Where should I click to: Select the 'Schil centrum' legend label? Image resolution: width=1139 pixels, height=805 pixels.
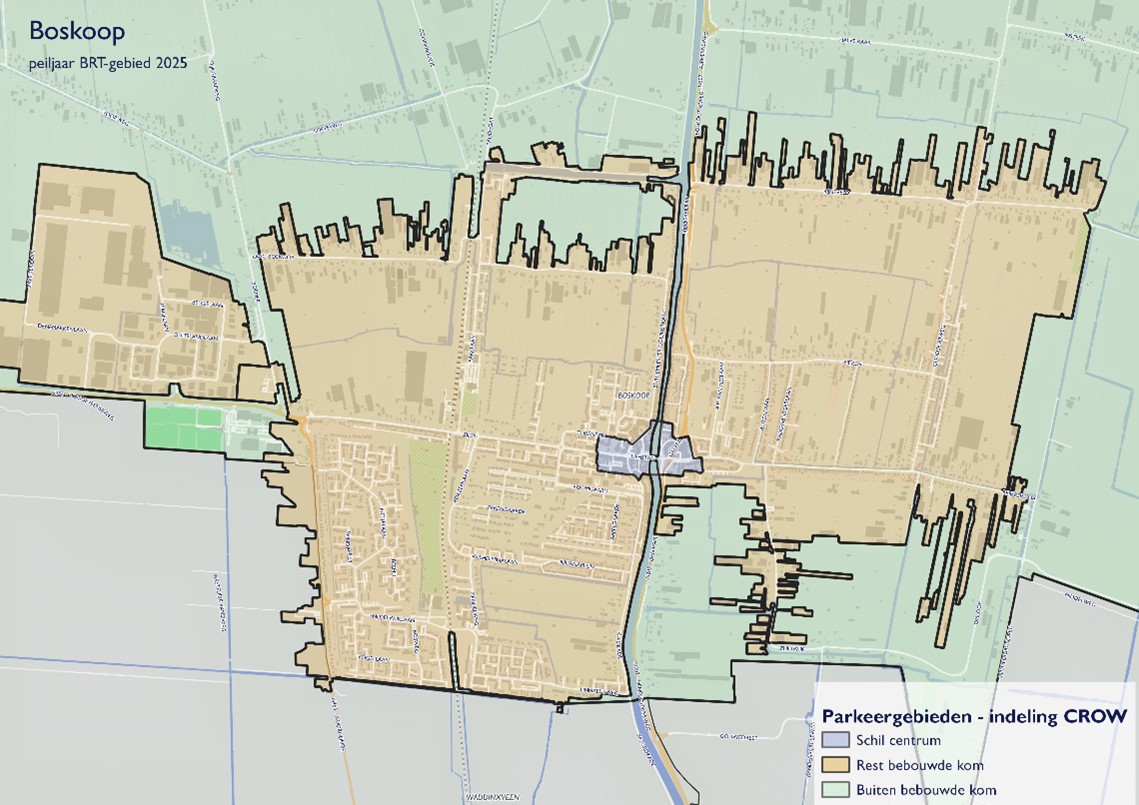[895, 741]
